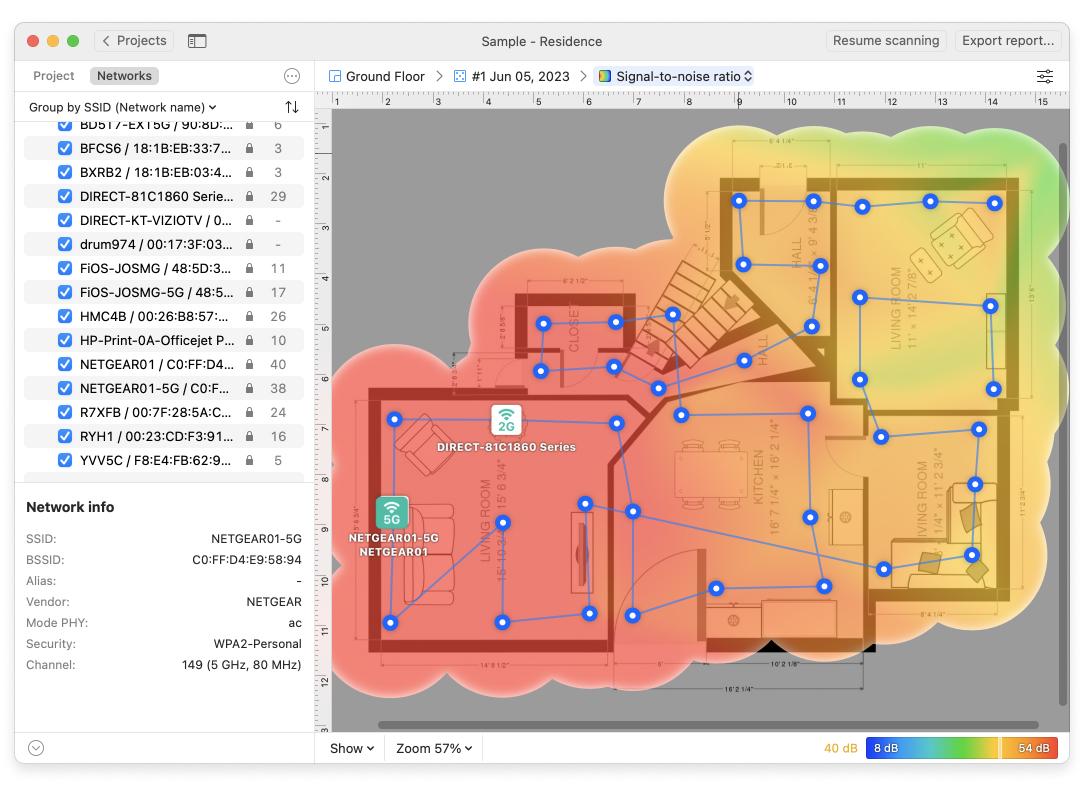Click the signal-to-noise color scale legend
The image size is (1083, 786).
[x=961, y=748]
